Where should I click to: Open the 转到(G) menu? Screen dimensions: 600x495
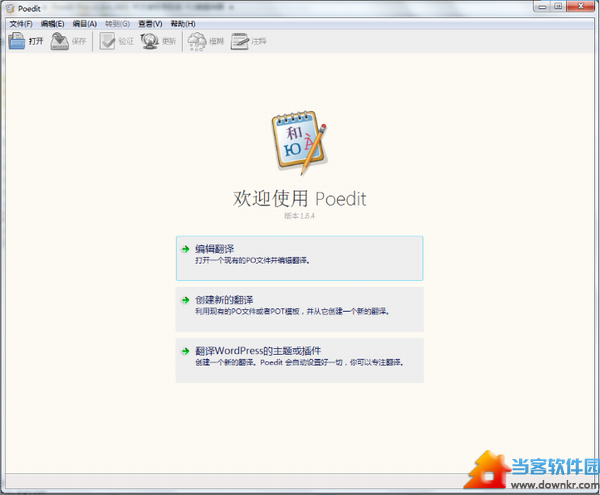[117, 24]
